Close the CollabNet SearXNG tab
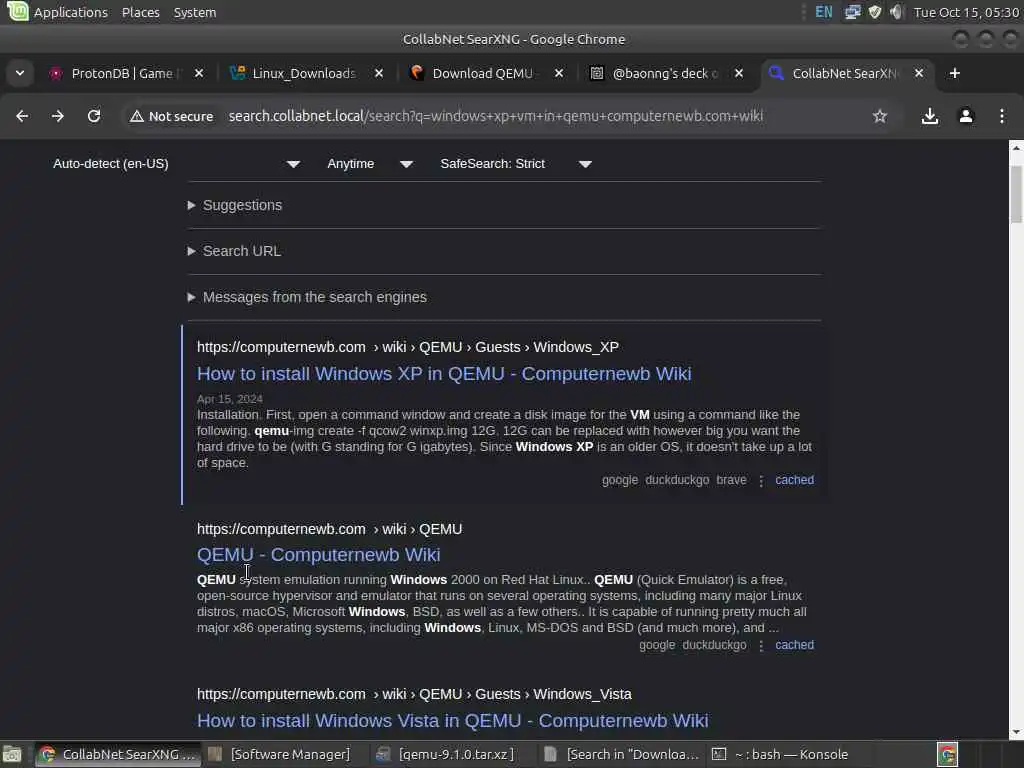Viewport: 1024px width, 768px height. pyautogui.click(x=919, y=73)
